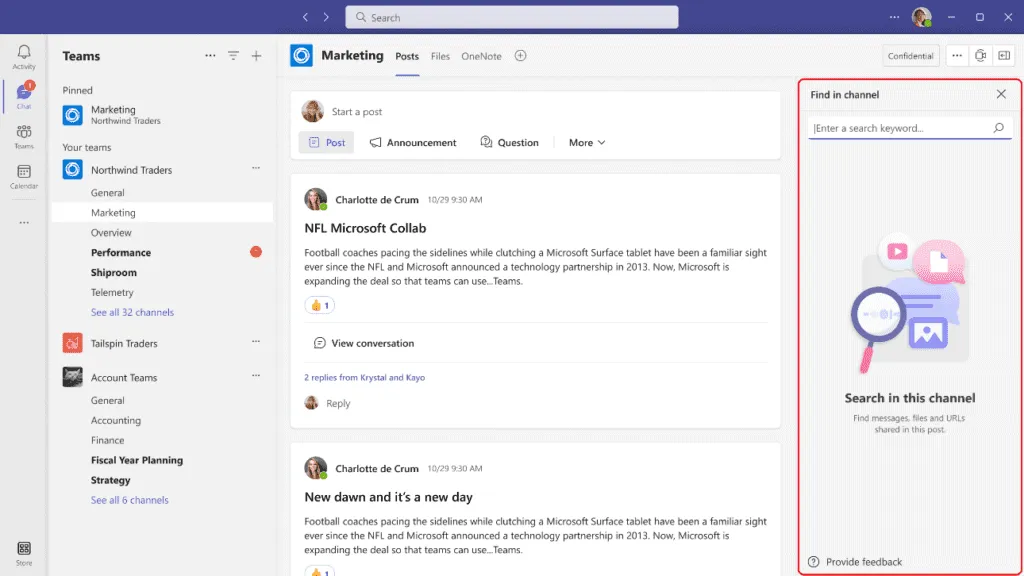Image resolution: width=1024 pixels, height=576 pixels.
Task: Open the Calendar from the left rail
Action: pyautogui.click(x=22, y=174)
